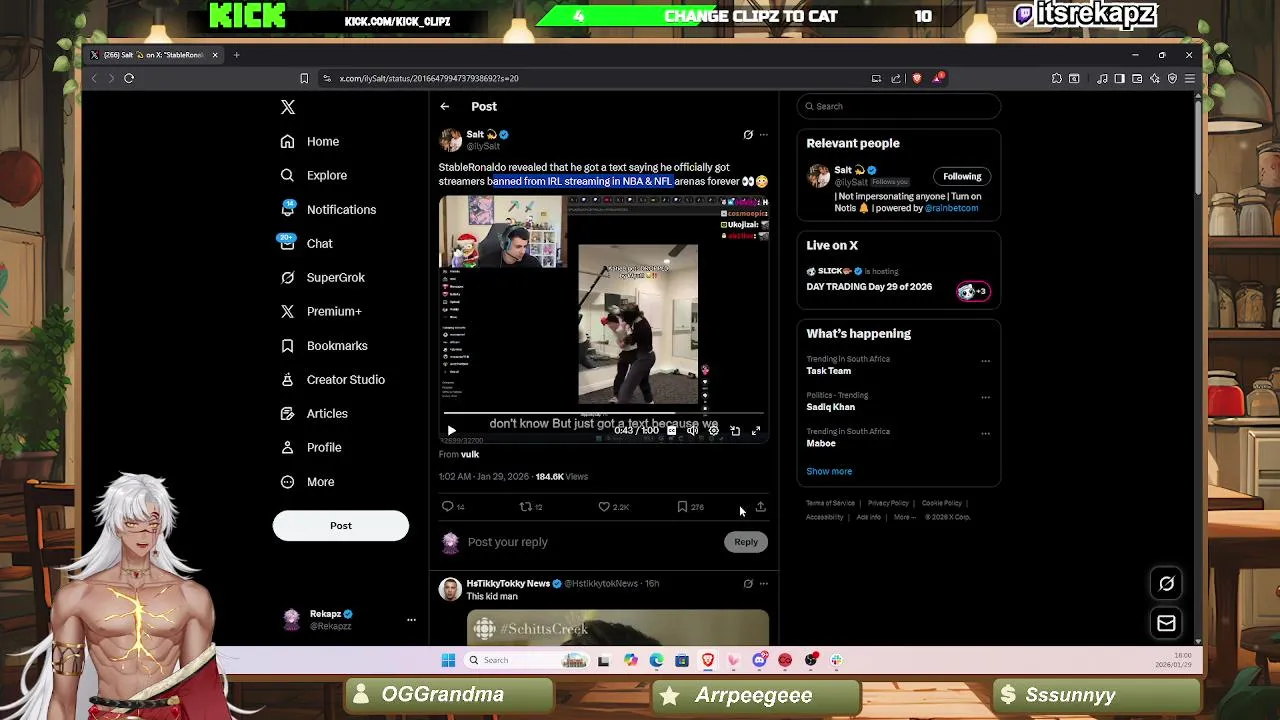This screenshot has width=1280, height=720.
Task: Repost the post using the repost icon
Action: click(525, 507)
